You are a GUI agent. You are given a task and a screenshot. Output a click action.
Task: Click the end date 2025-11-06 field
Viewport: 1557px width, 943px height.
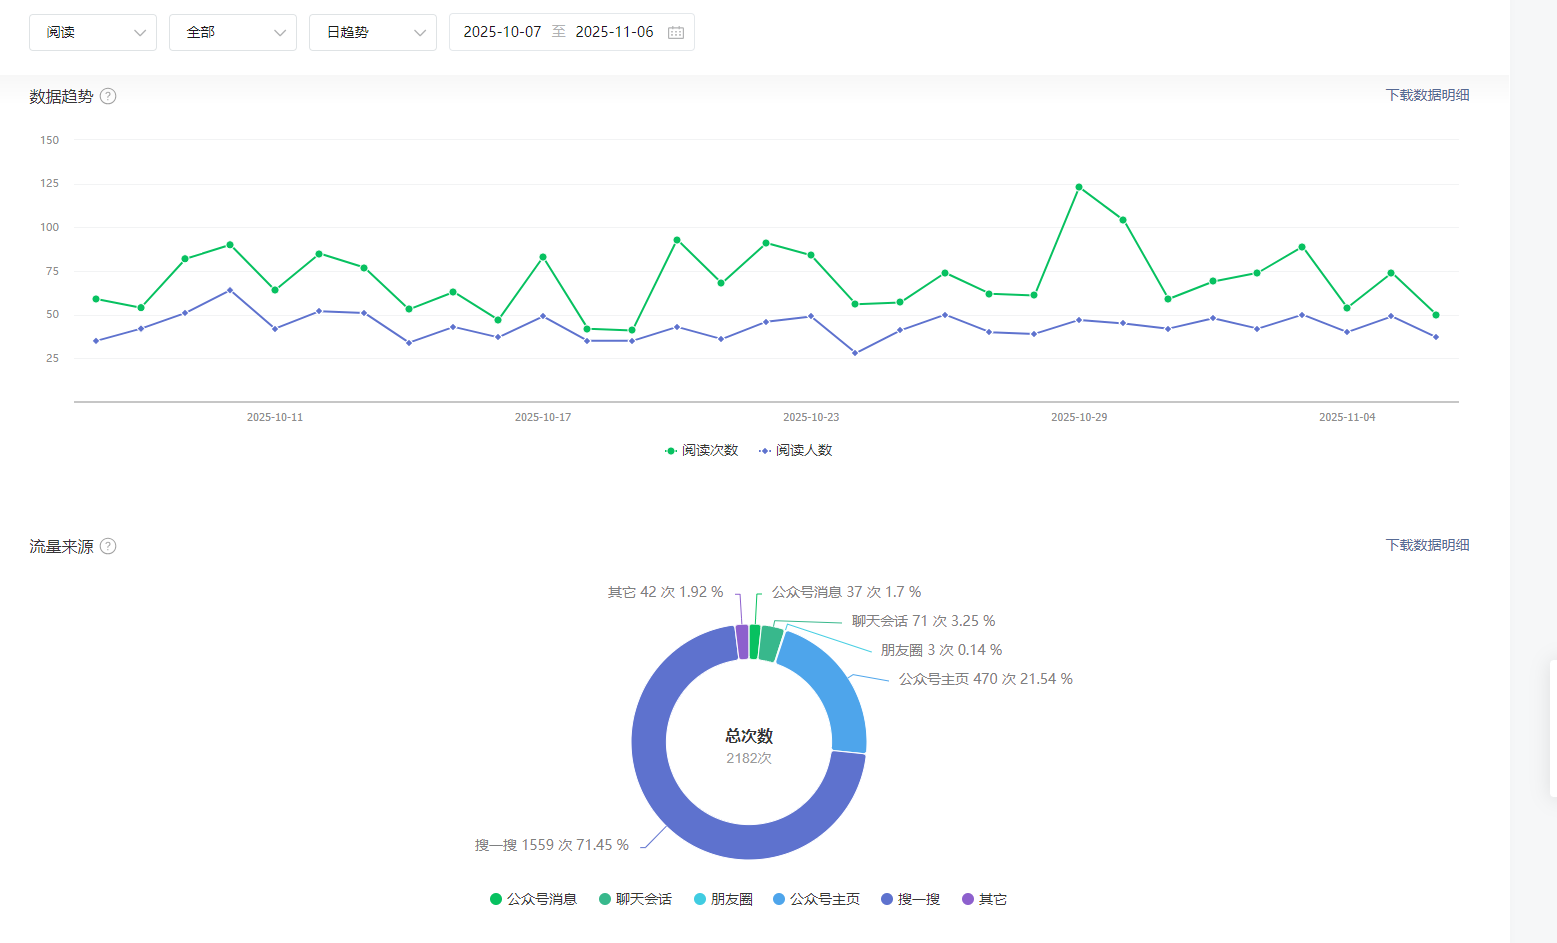coord(614,32)
